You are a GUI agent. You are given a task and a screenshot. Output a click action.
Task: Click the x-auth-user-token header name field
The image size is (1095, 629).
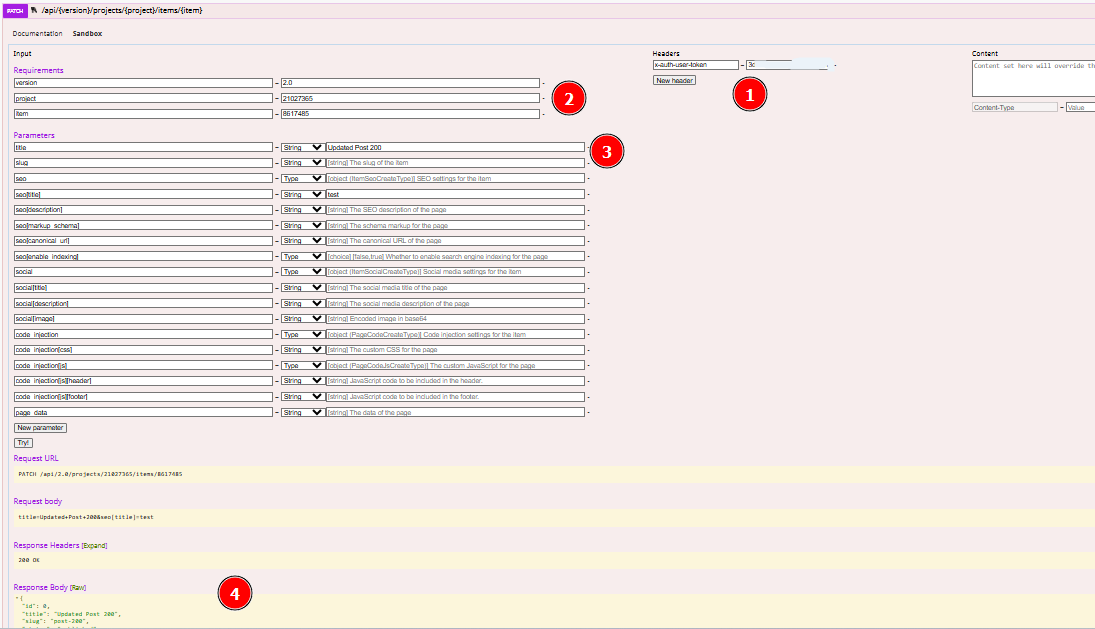pos(696,65)
